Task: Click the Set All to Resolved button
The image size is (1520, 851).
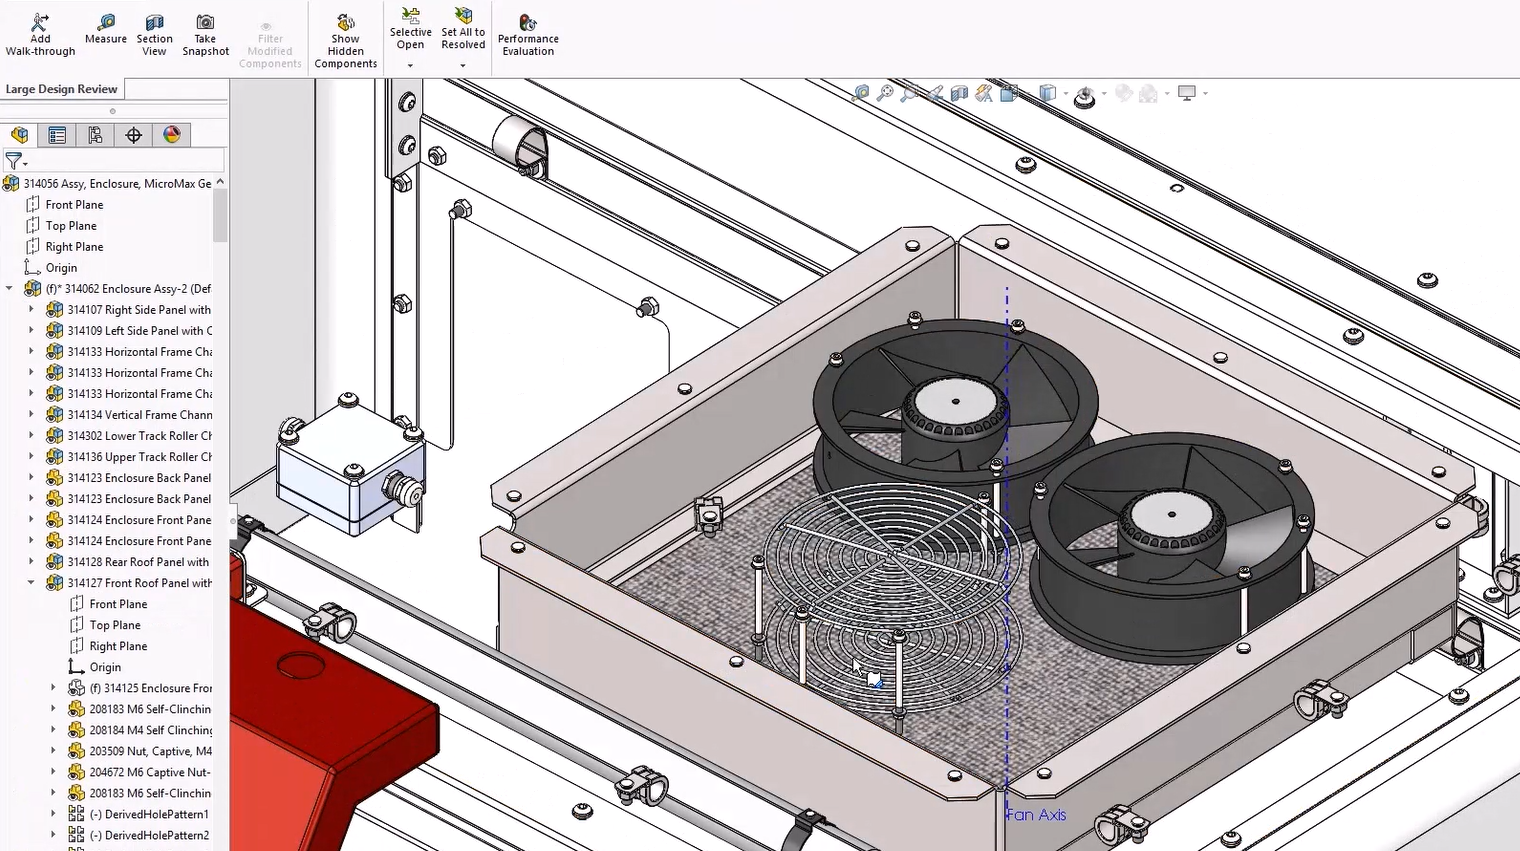Action: pos(463,28)
